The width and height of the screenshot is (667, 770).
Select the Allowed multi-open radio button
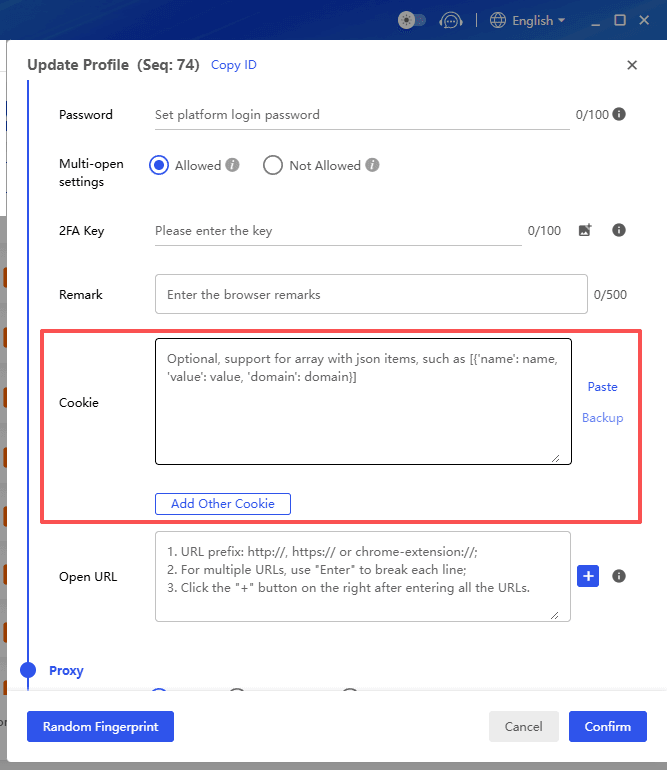[159, 165]
